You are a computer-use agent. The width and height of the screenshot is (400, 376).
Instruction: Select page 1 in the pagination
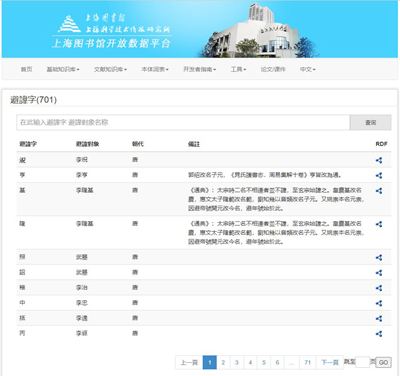click(210, 362)
